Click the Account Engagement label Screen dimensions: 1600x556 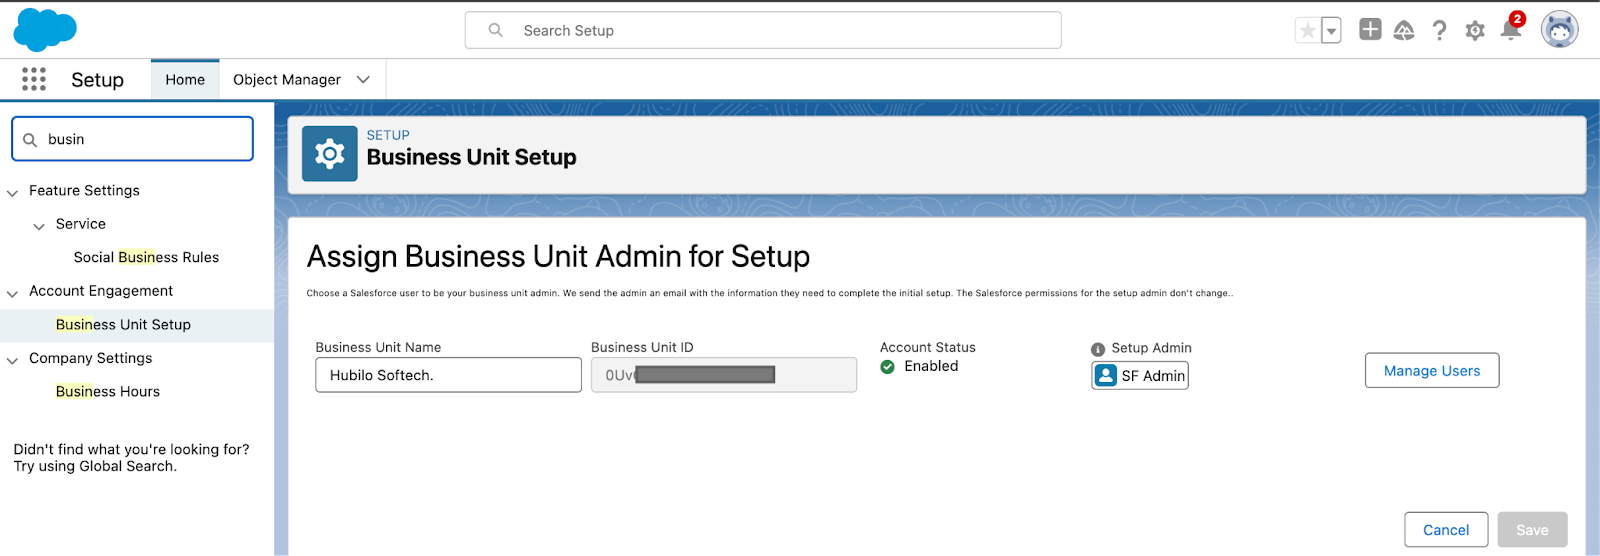(x=101, y=291)
